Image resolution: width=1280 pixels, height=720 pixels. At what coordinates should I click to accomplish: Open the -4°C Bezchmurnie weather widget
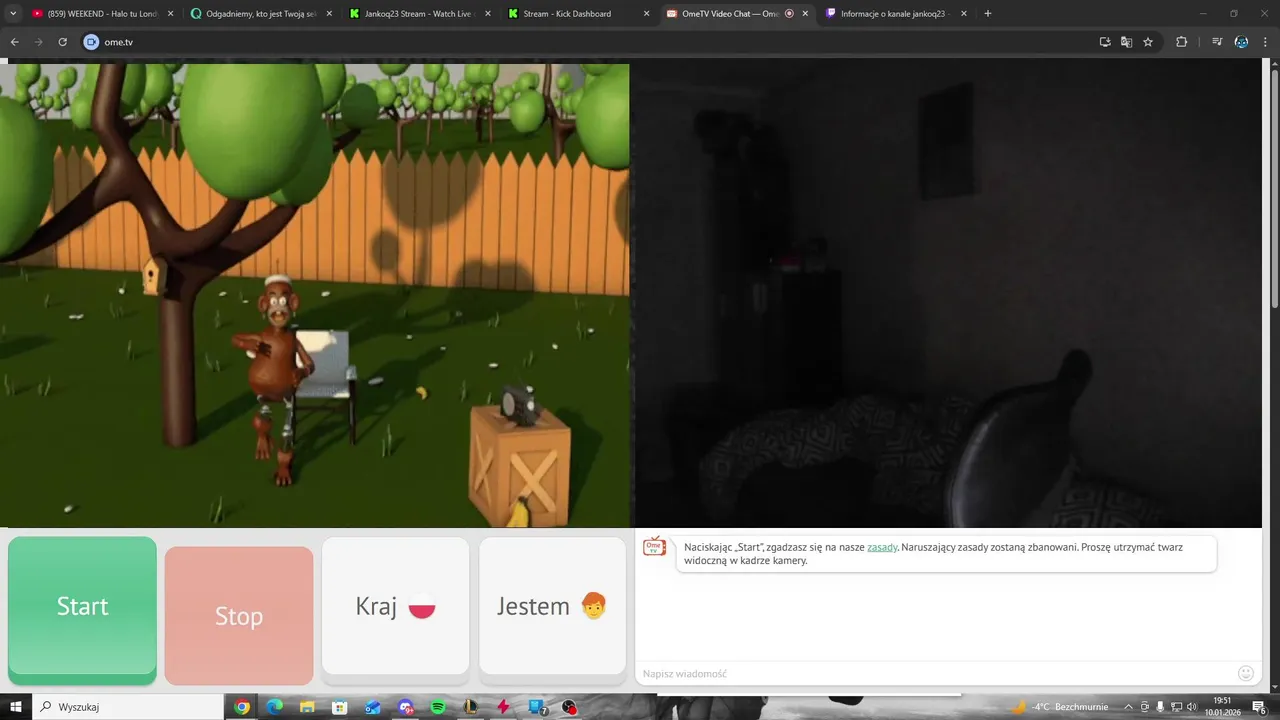click(x=1060, y=707)
